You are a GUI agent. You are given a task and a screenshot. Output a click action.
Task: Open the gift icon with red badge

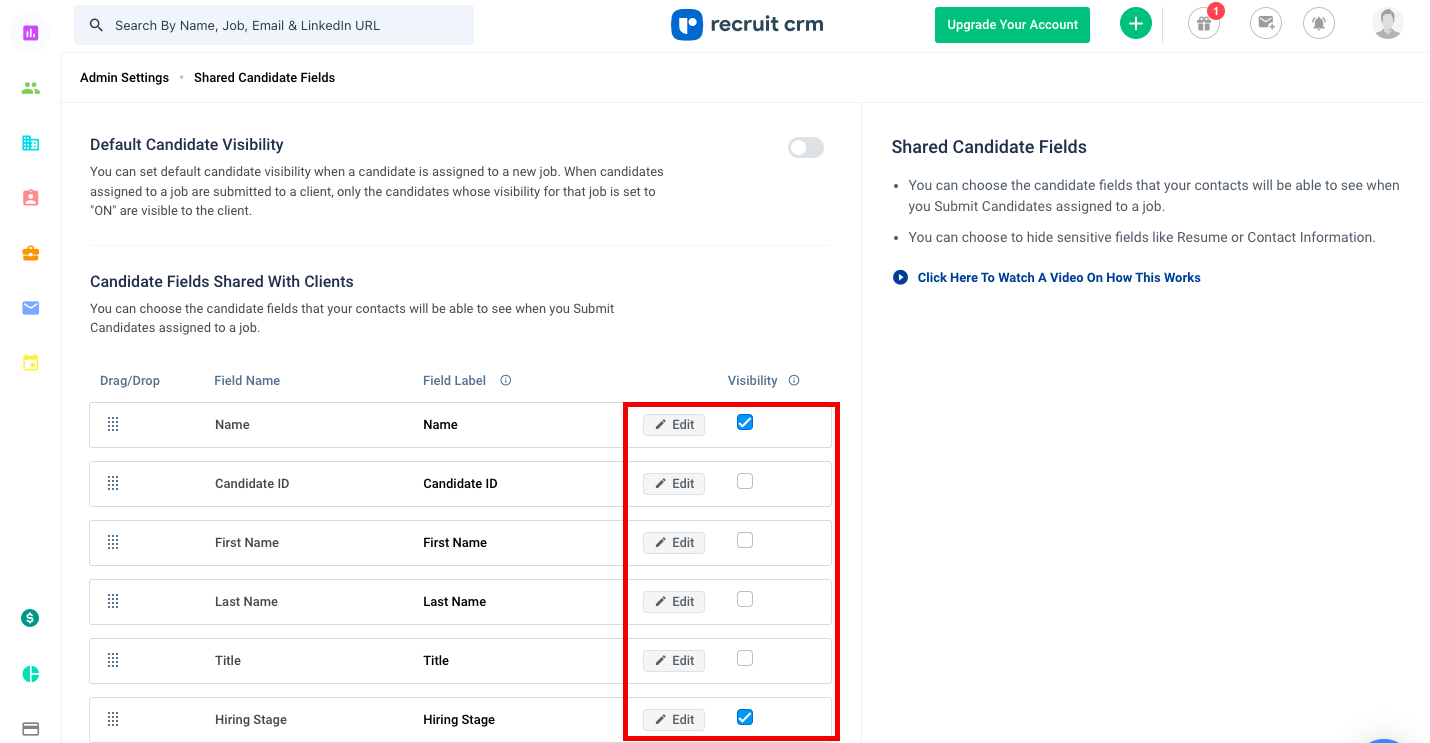coord(1204,24)
